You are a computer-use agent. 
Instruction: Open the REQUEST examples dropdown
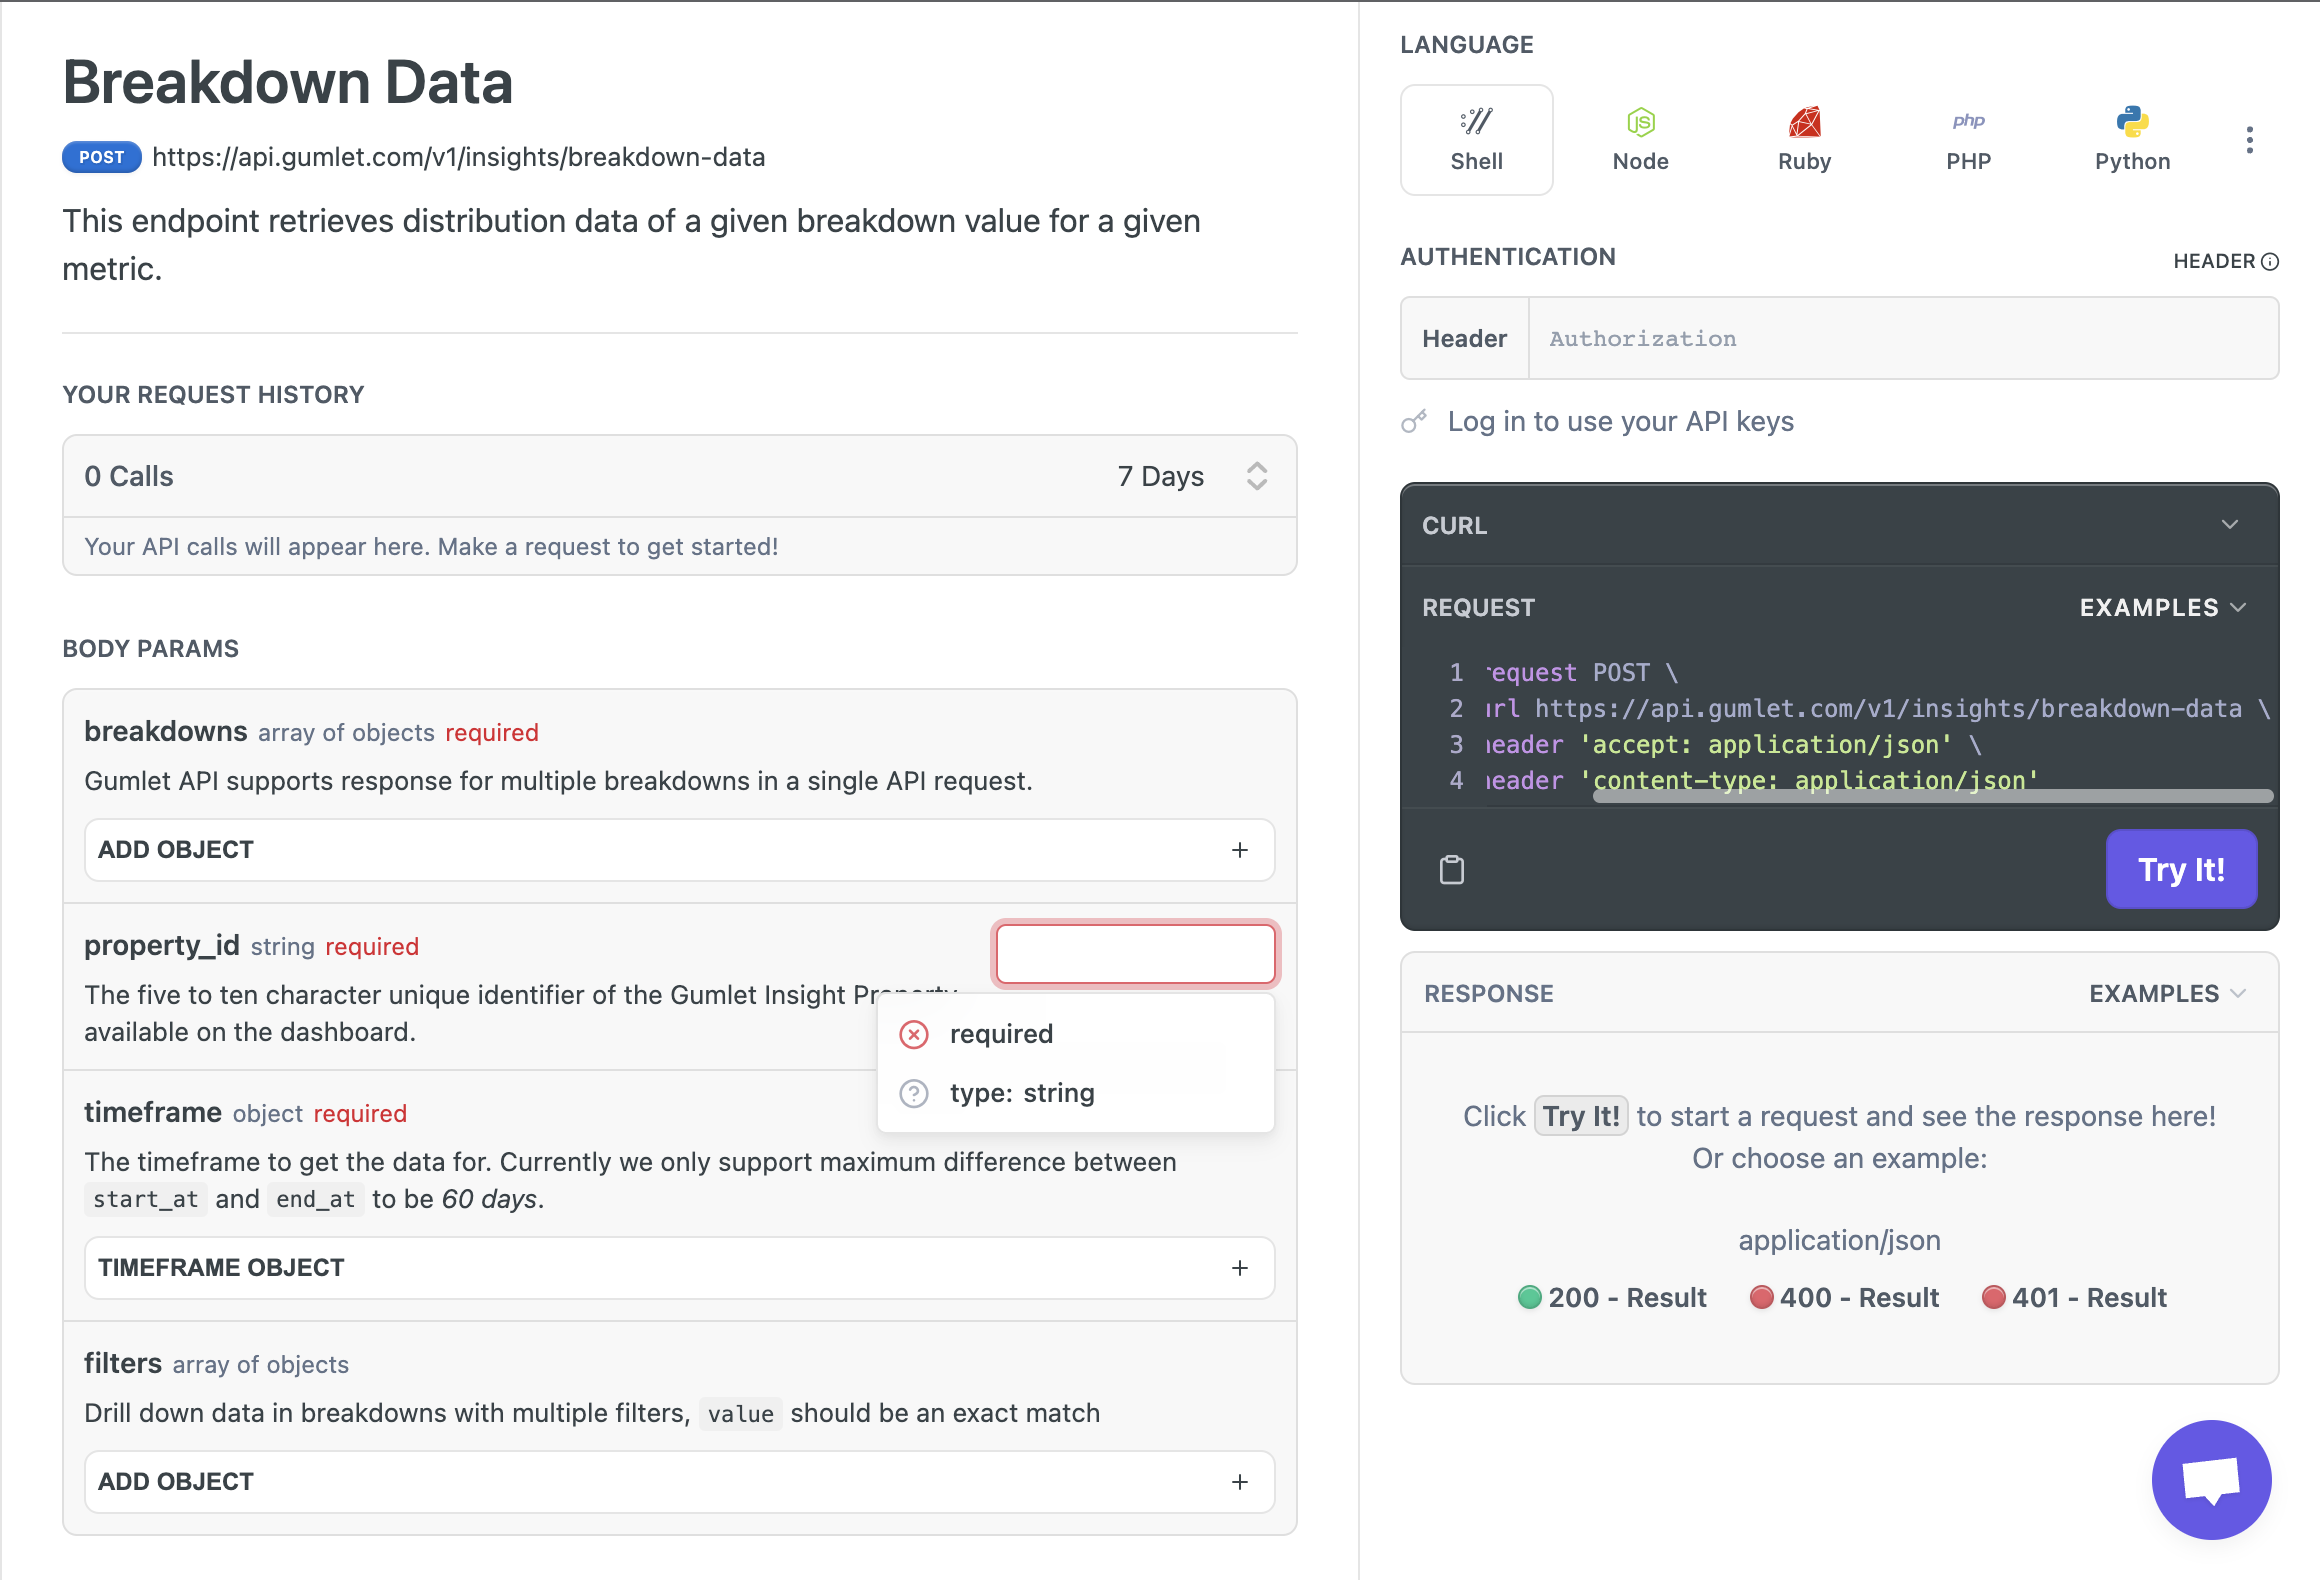(x=2163, y=607)
